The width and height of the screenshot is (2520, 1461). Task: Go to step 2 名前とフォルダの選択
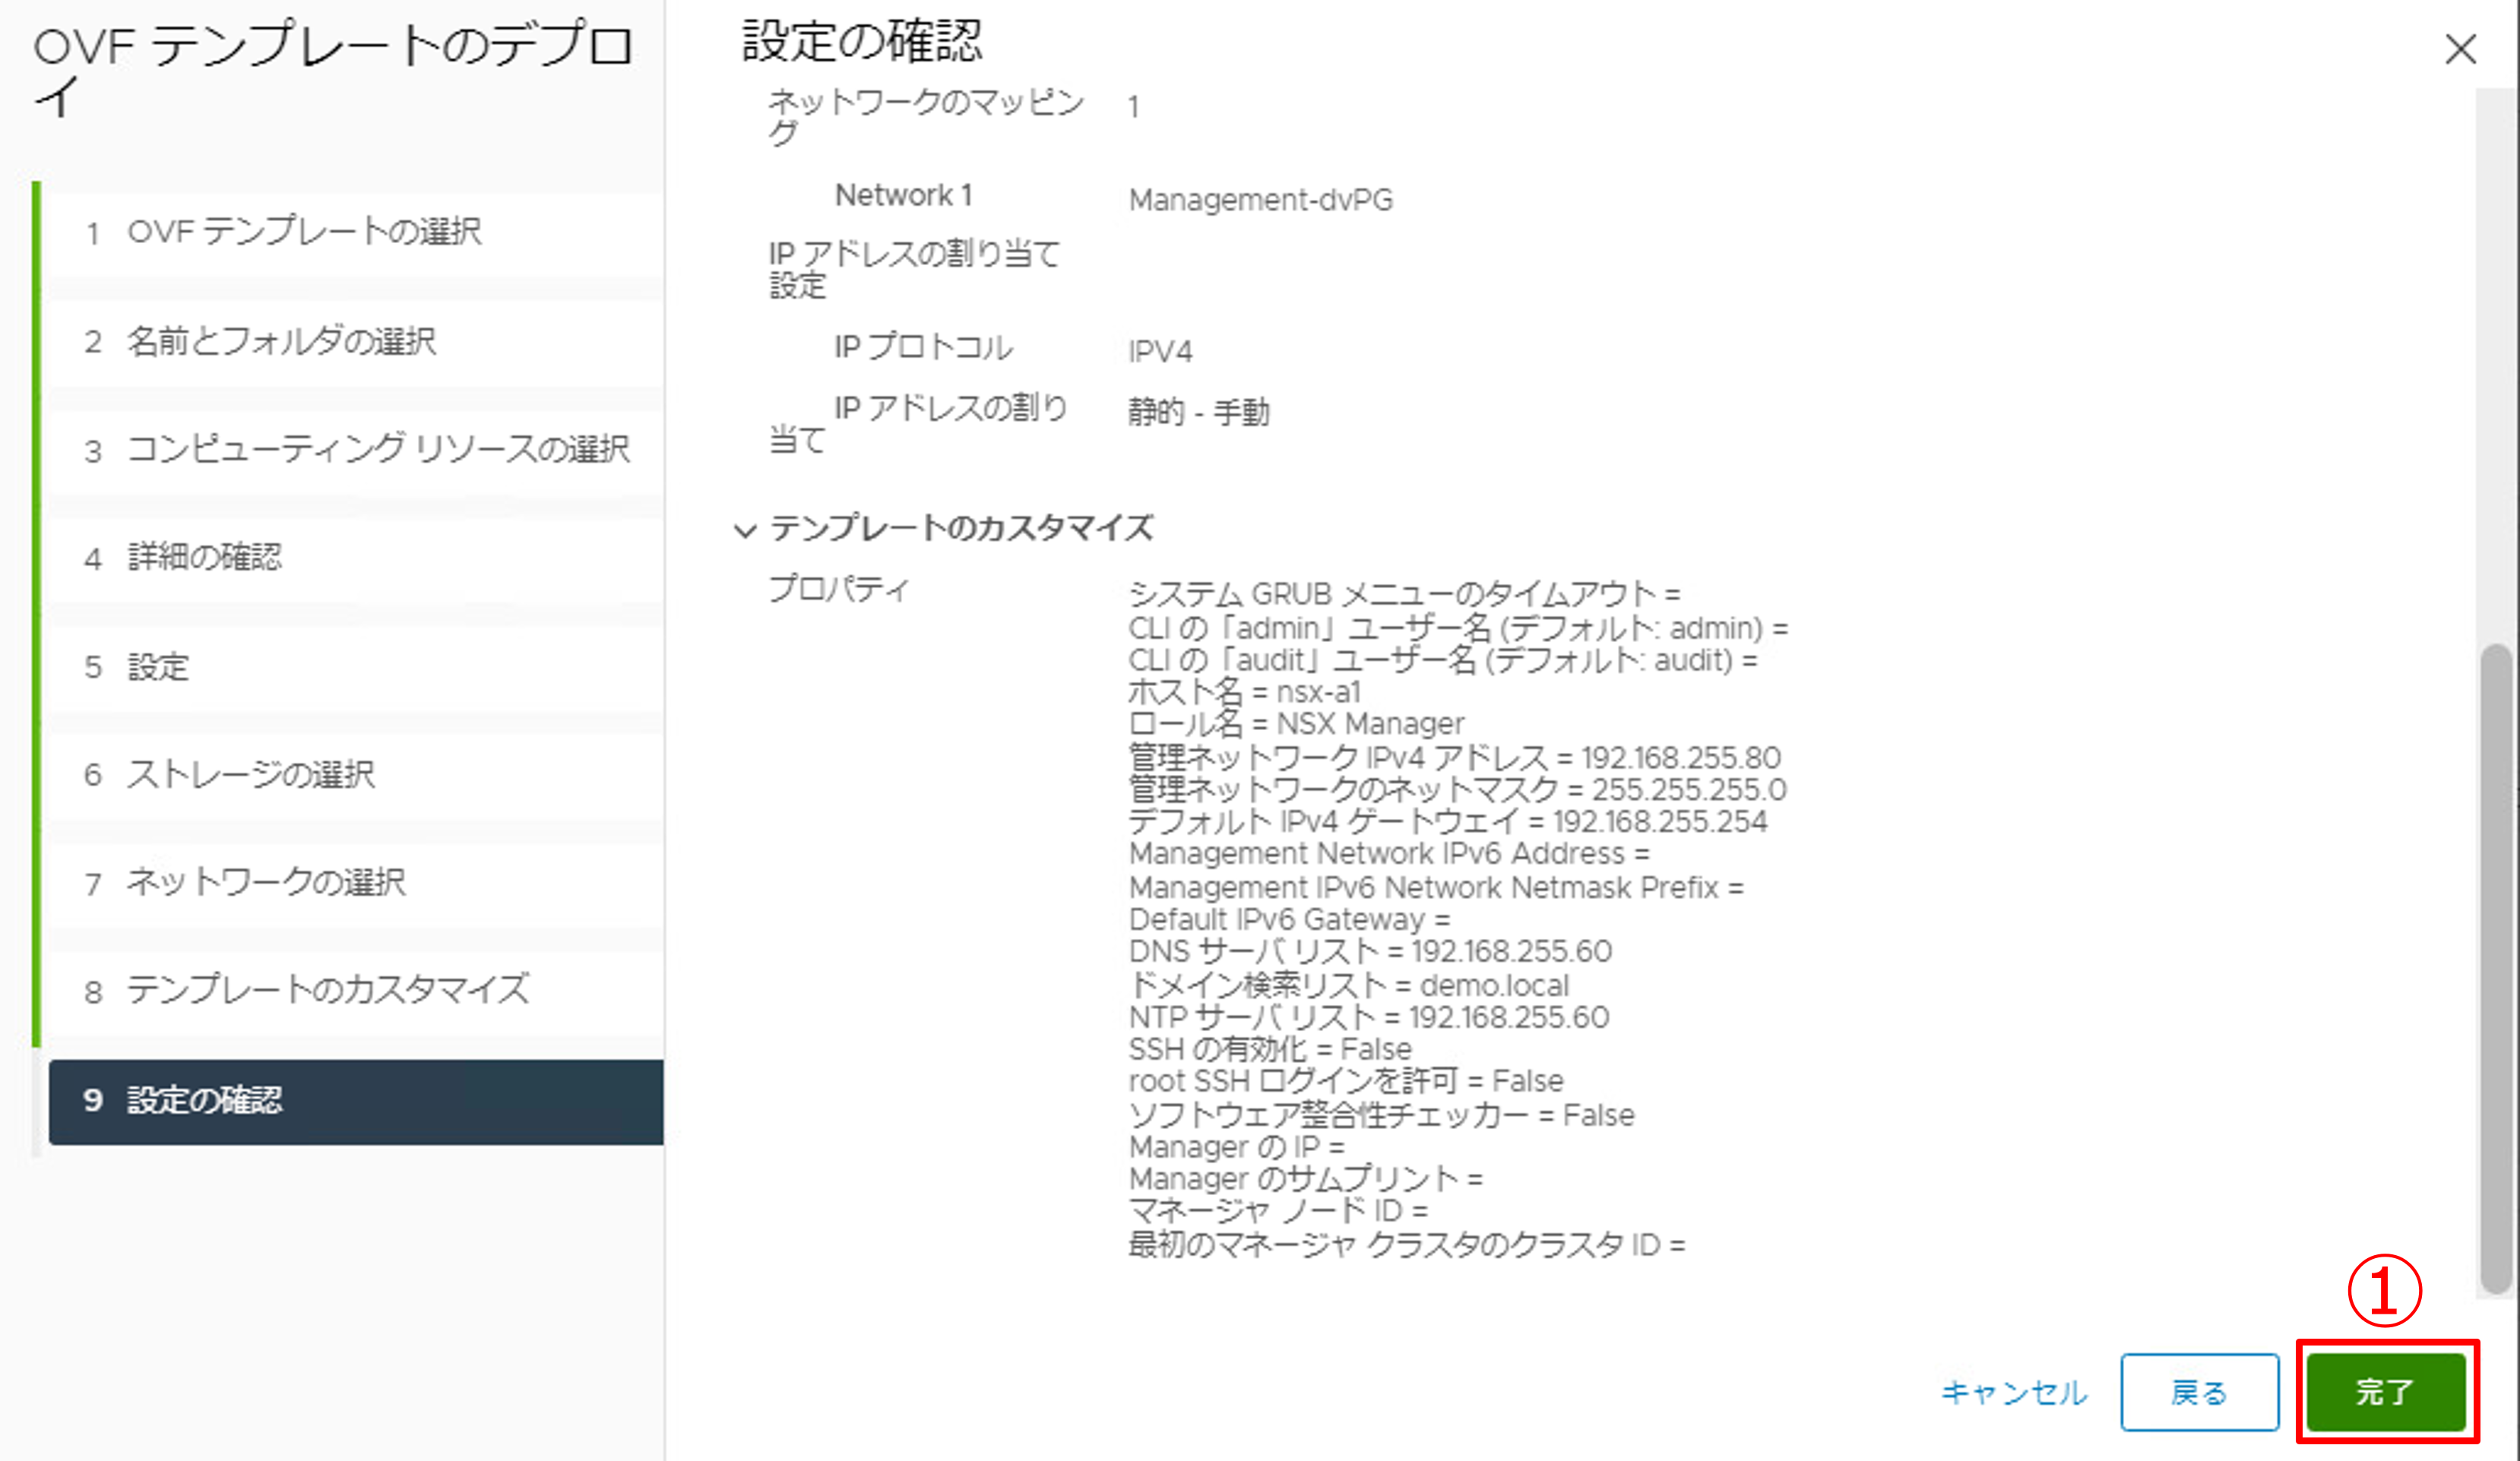(x=282, y=341)
